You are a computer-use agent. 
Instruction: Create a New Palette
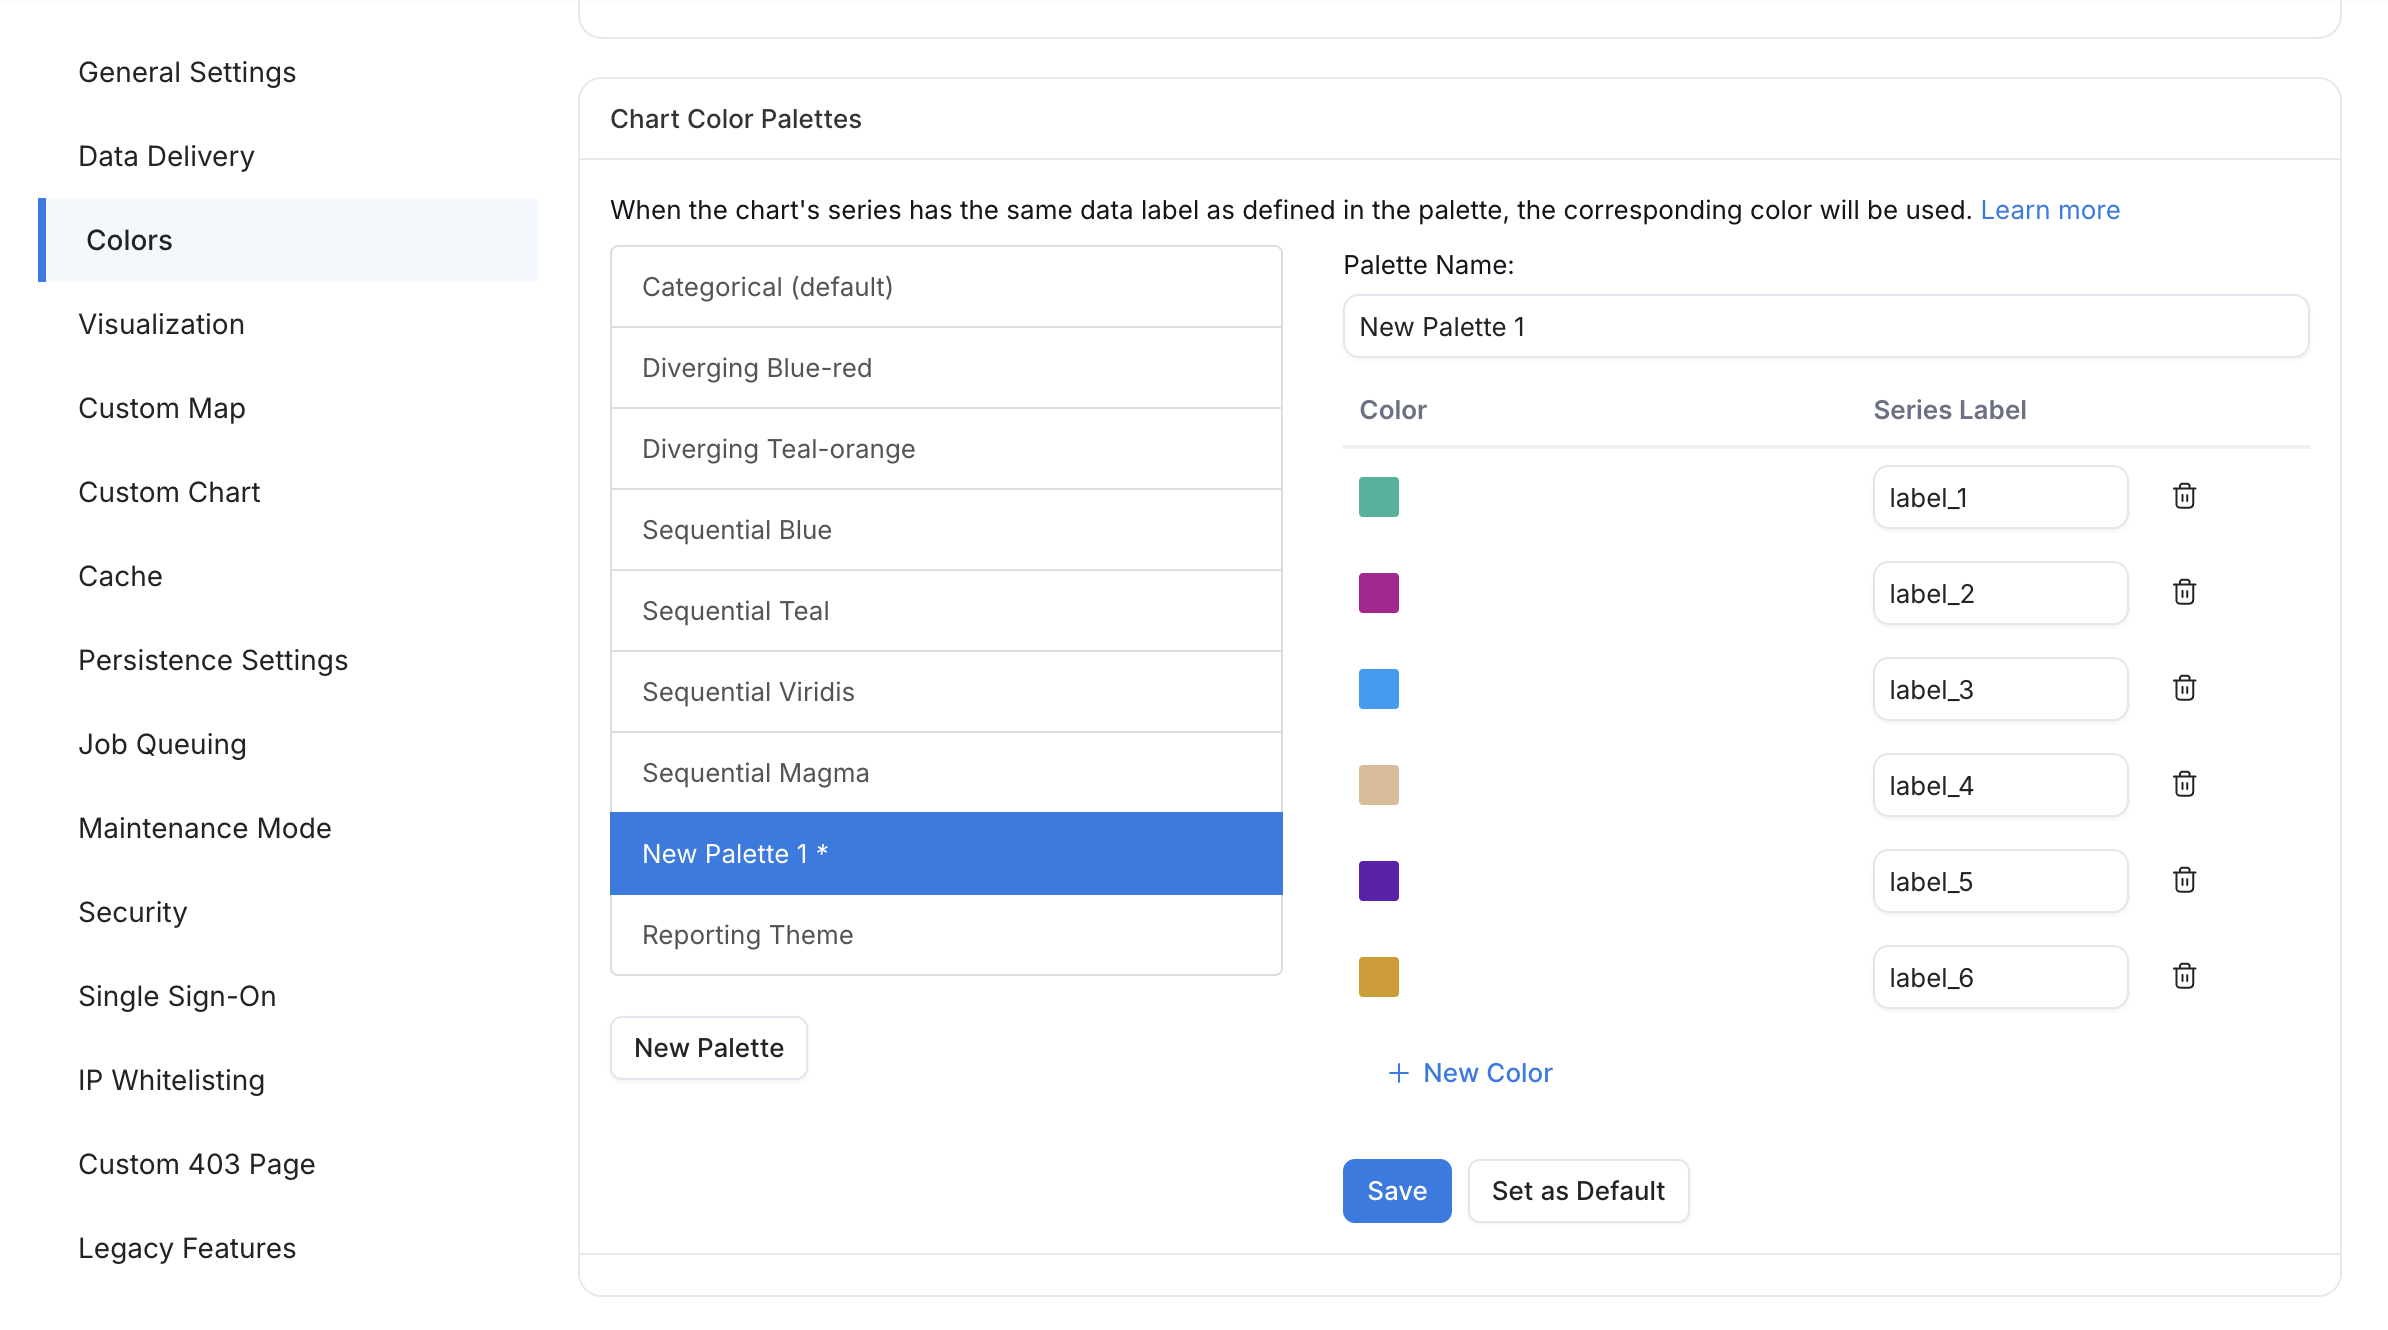pos(708,1047)
